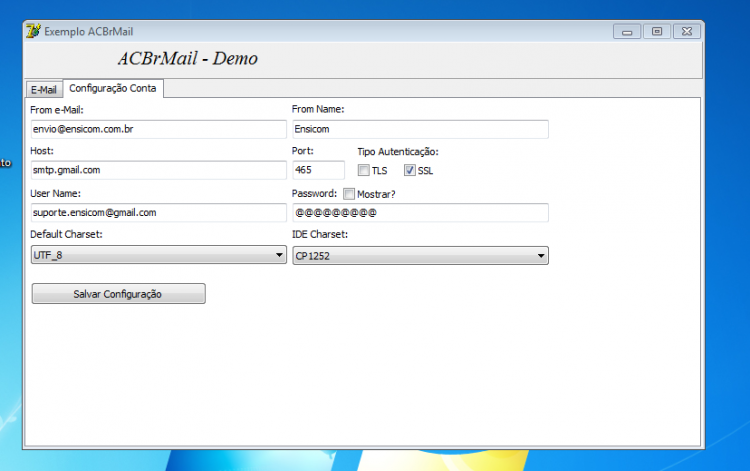Image resolution: width=750 pixels, height=471 pixels.
Task: Focus the Password input field
Action: (x=420, y=213)
